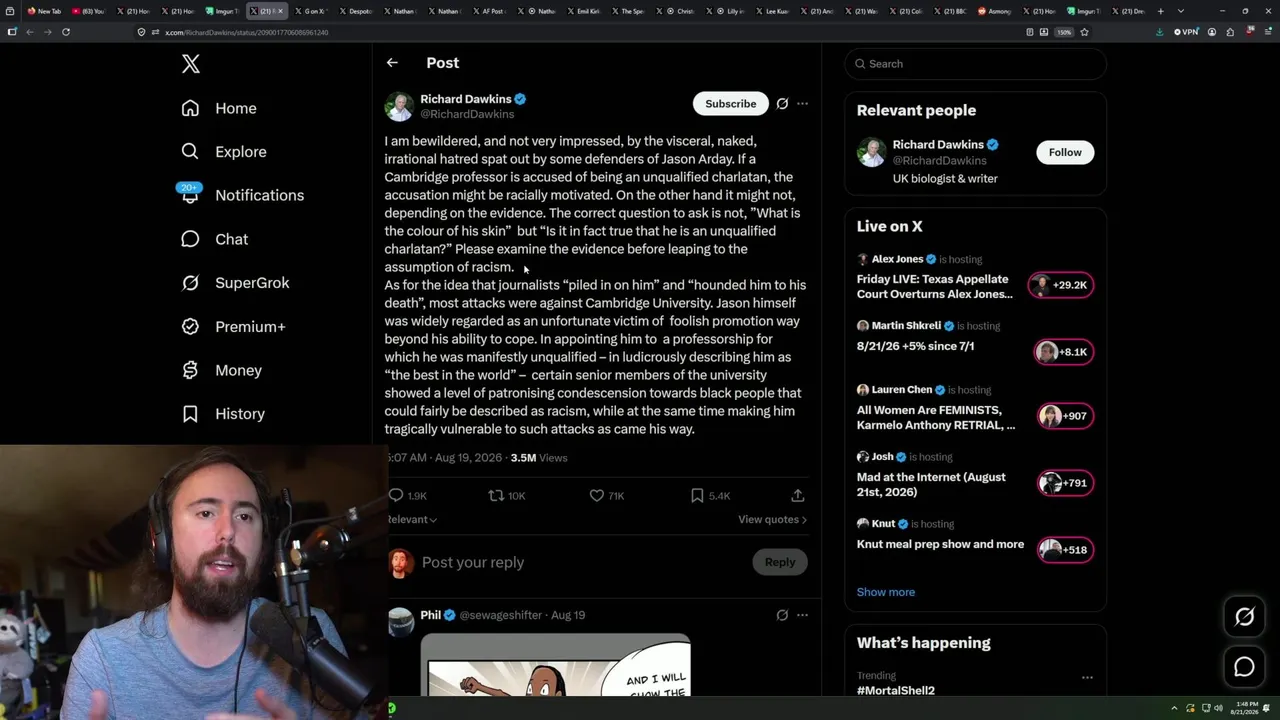The width and height of the screenshot is (1280, 720).
Task: Switch to the first Imgur browser tab
Action: tap(222, 11)
